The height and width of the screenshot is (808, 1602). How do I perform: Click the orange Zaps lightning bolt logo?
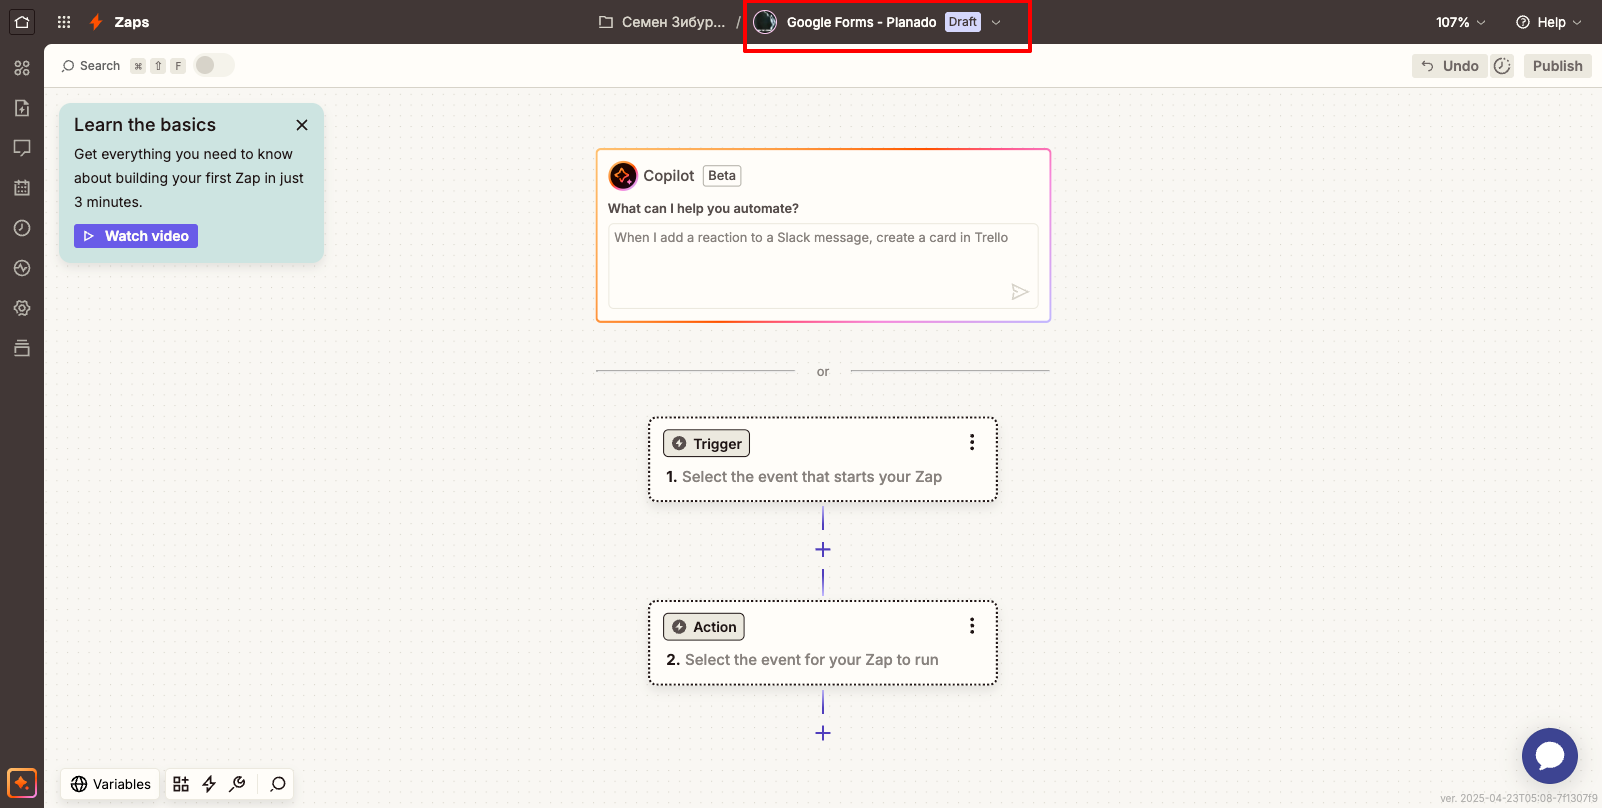pyautogui.click(x=96, y=22)
